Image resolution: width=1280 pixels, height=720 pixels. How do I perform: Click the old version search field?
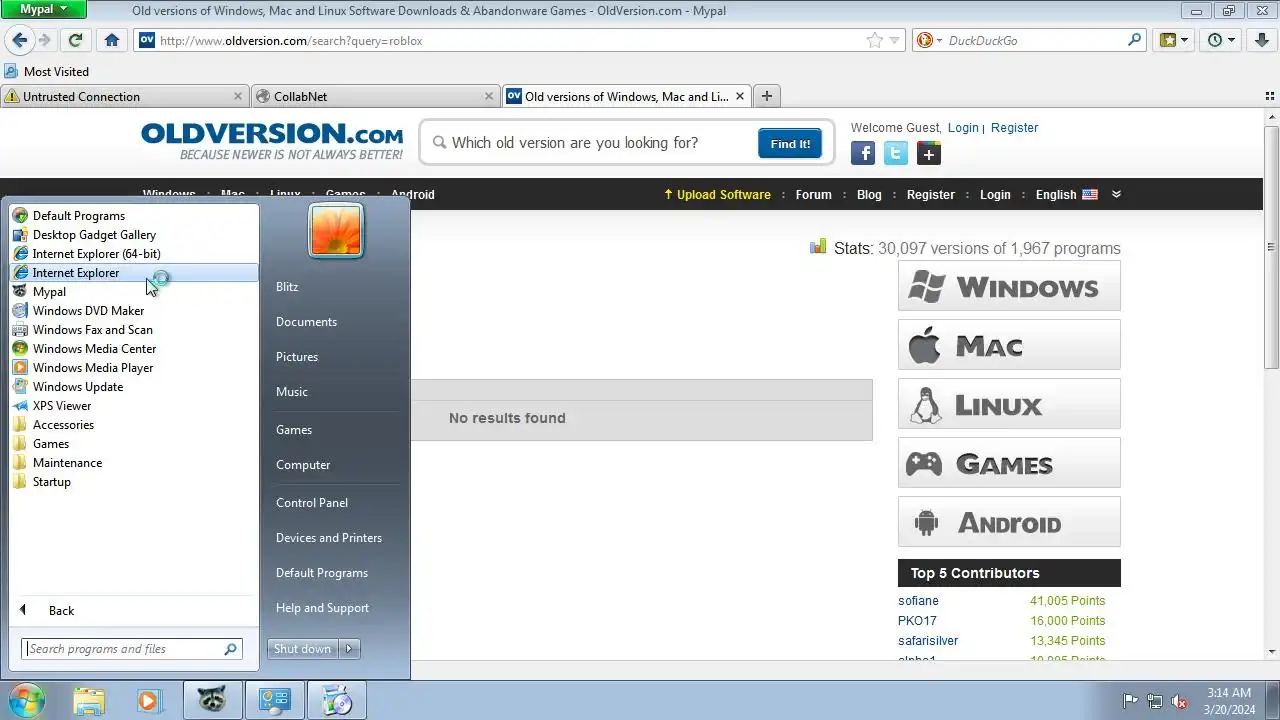[x=598, y=143]
